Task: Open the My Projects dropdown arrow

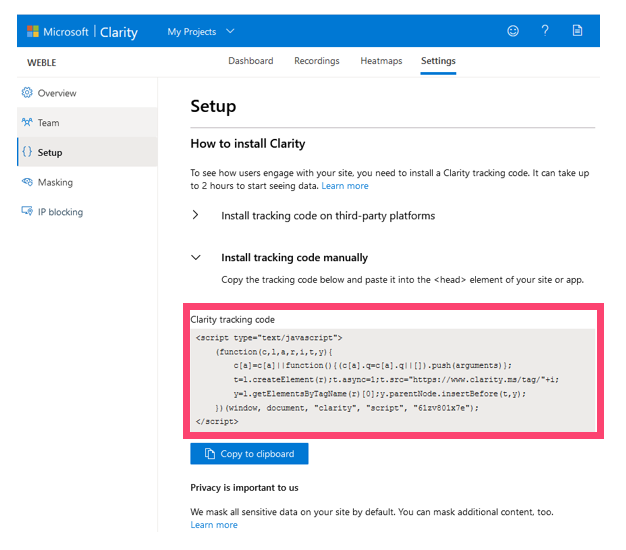Action: click(230, 31)
